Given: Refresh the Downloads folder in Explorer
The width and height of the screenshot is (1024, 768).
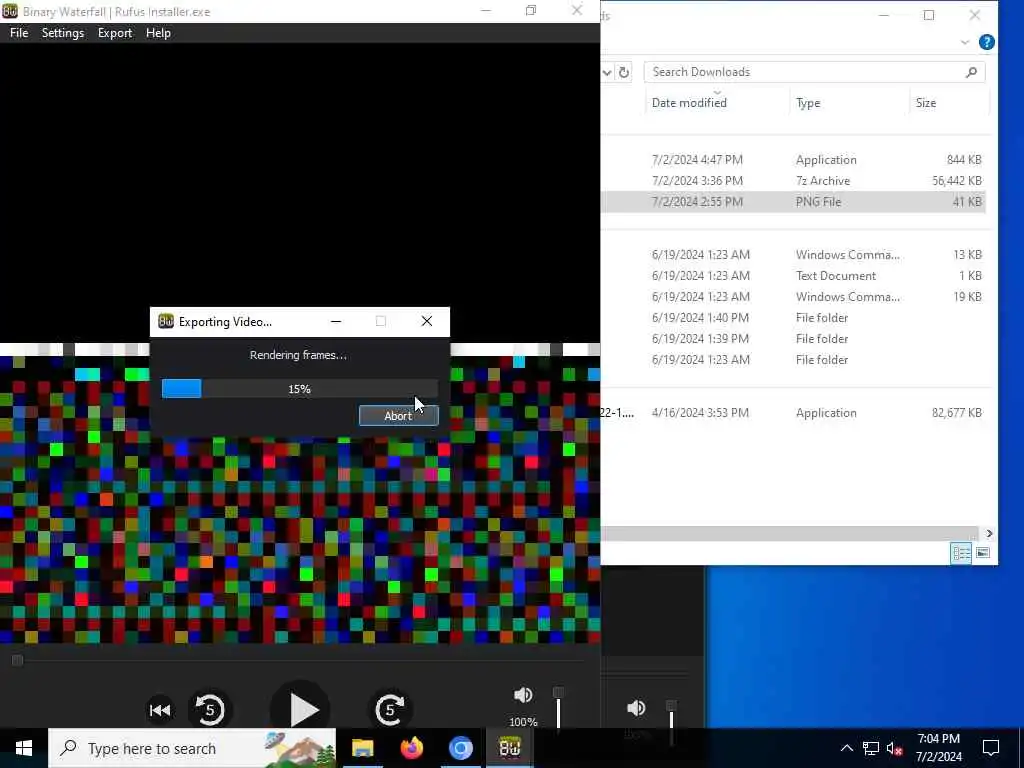Looking at the screenshot, I should pos(624,72).
